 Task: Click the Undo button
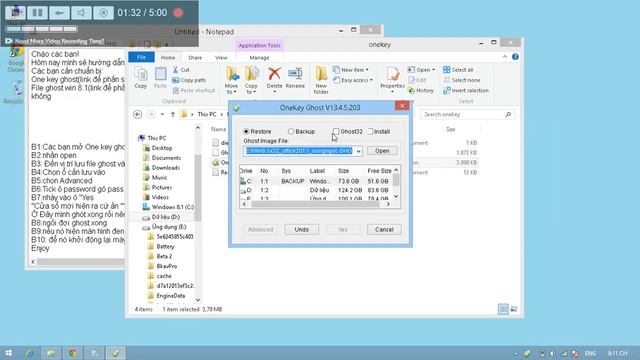302,229
